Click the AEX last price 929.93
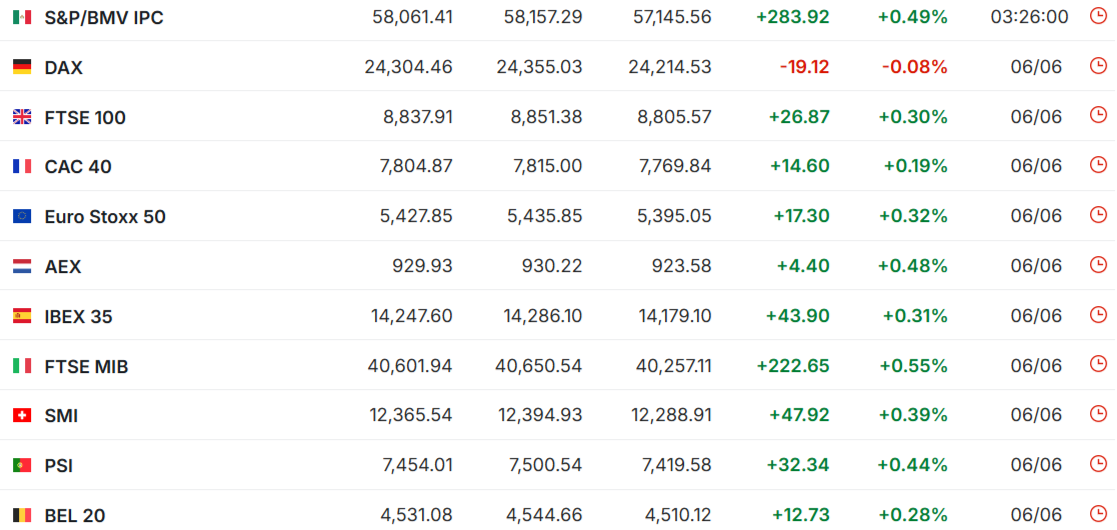 click(x=422, y=266)
